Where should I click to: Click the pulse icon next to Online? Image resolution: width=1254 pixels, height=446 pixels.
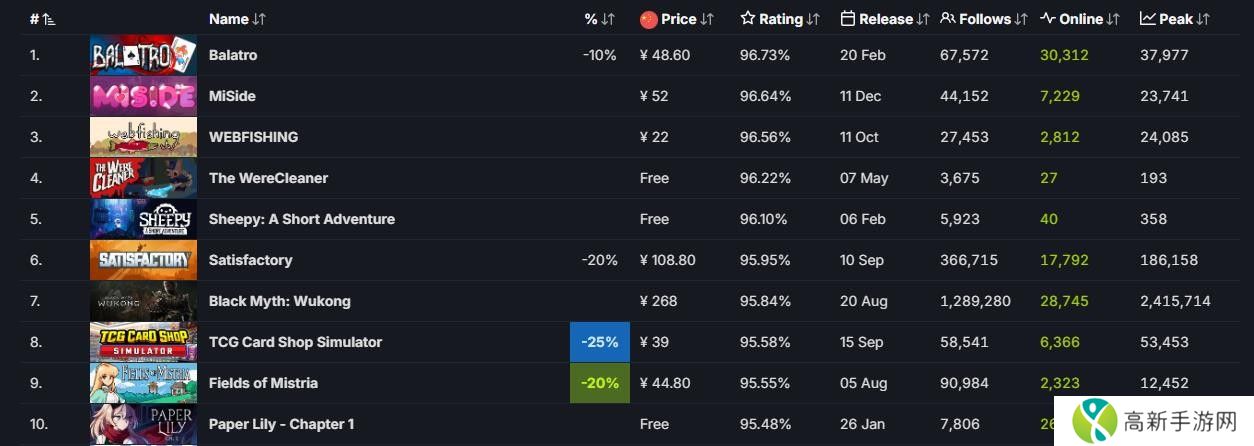[1048, 19]
